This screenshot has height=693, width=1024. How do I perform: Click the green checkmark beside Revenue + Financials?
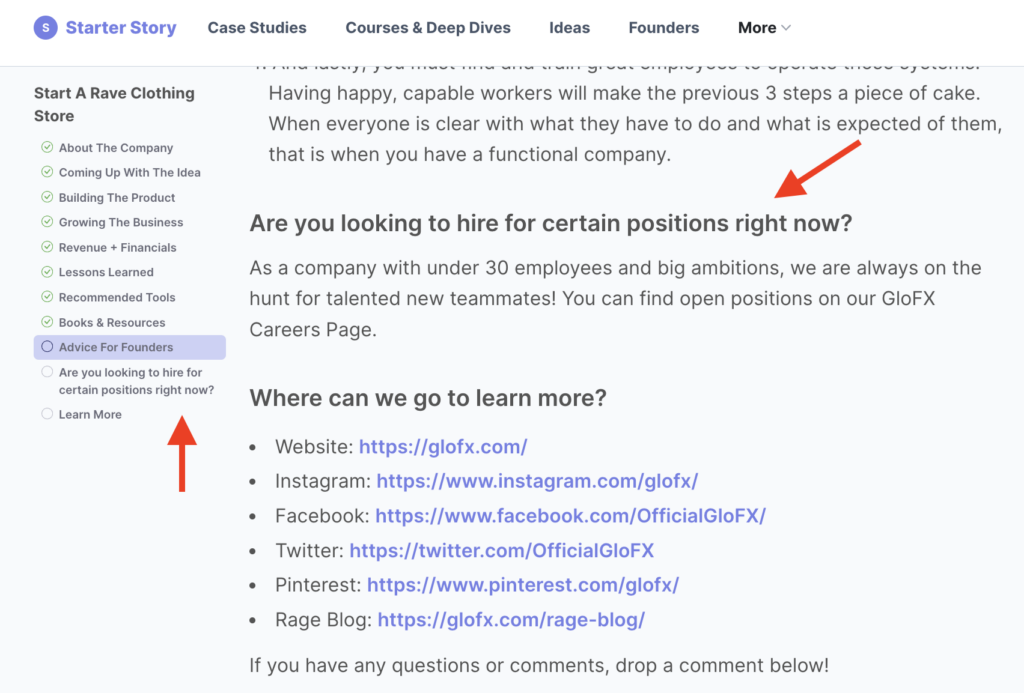[47, 247]
